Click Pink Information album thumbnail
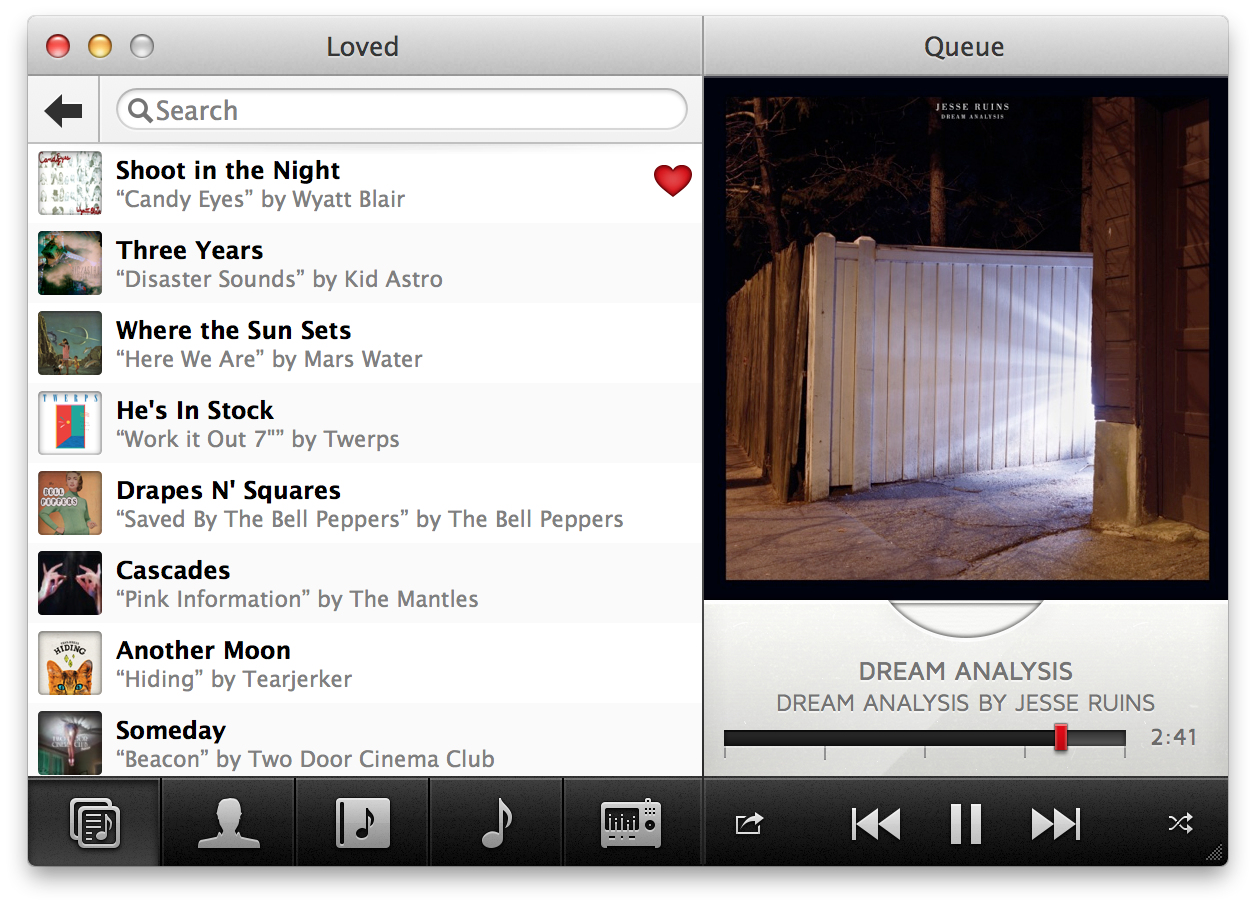Screen dimensions: 1256x906 (70, 583)
